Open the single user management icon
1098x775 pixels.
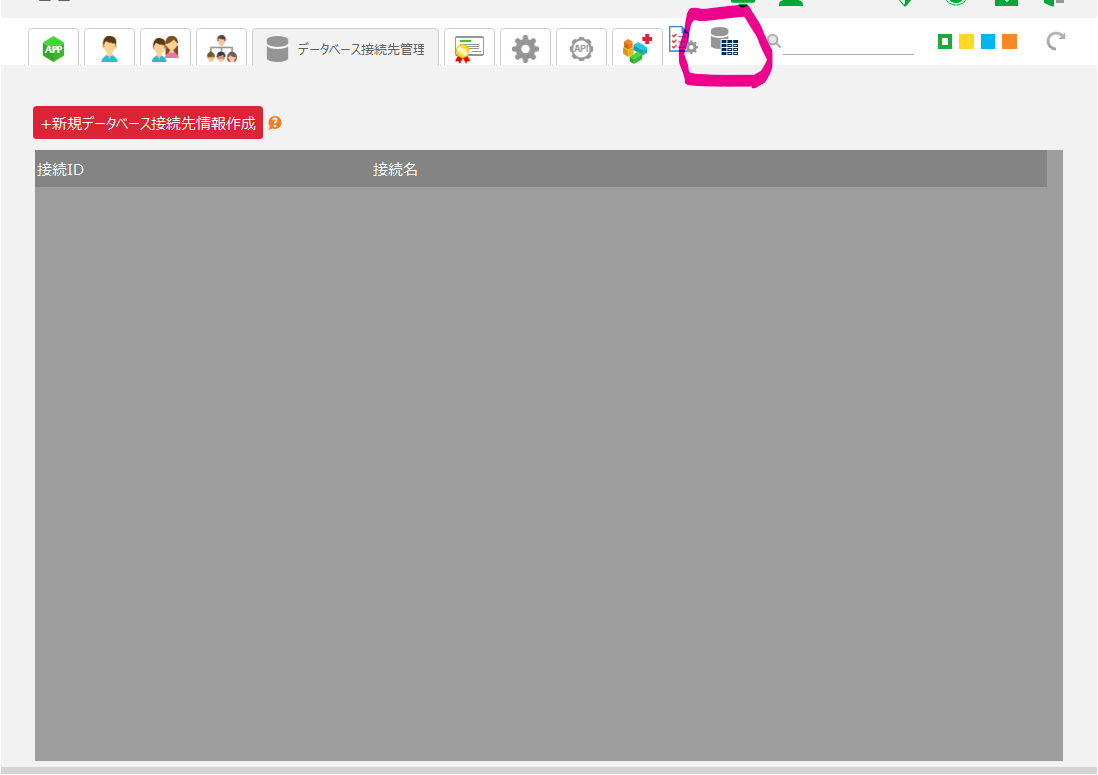pyautogui.click(x=109, y=48)
